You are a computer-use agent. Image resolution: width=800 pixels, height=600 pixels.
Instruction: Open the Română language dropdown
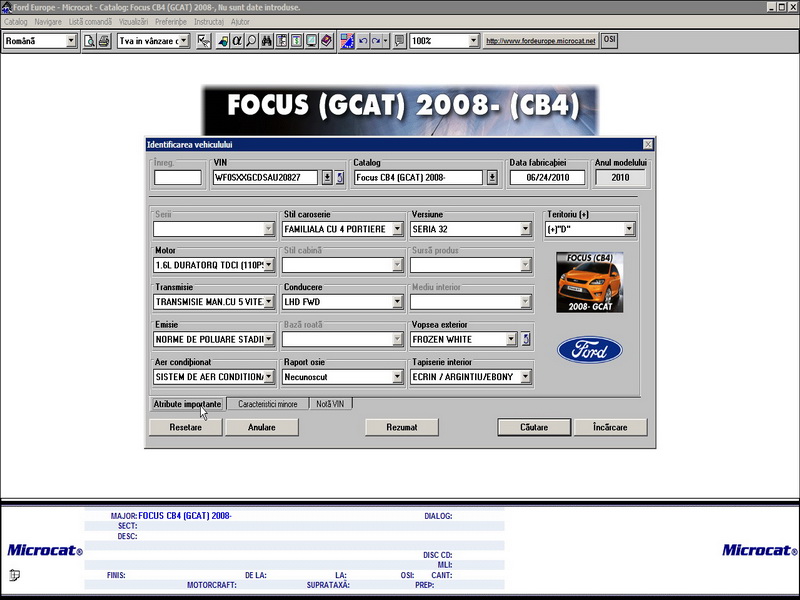71,41
